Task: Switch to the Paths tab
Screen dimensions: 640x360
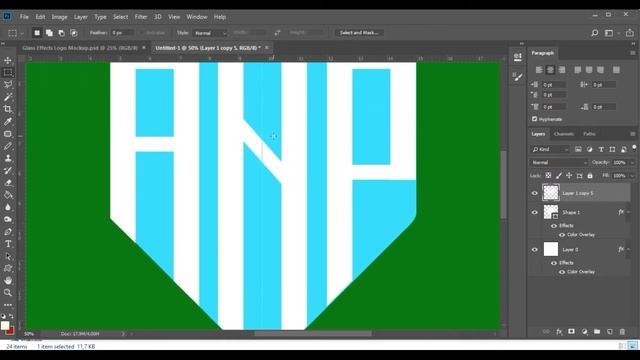Action: 589,134
